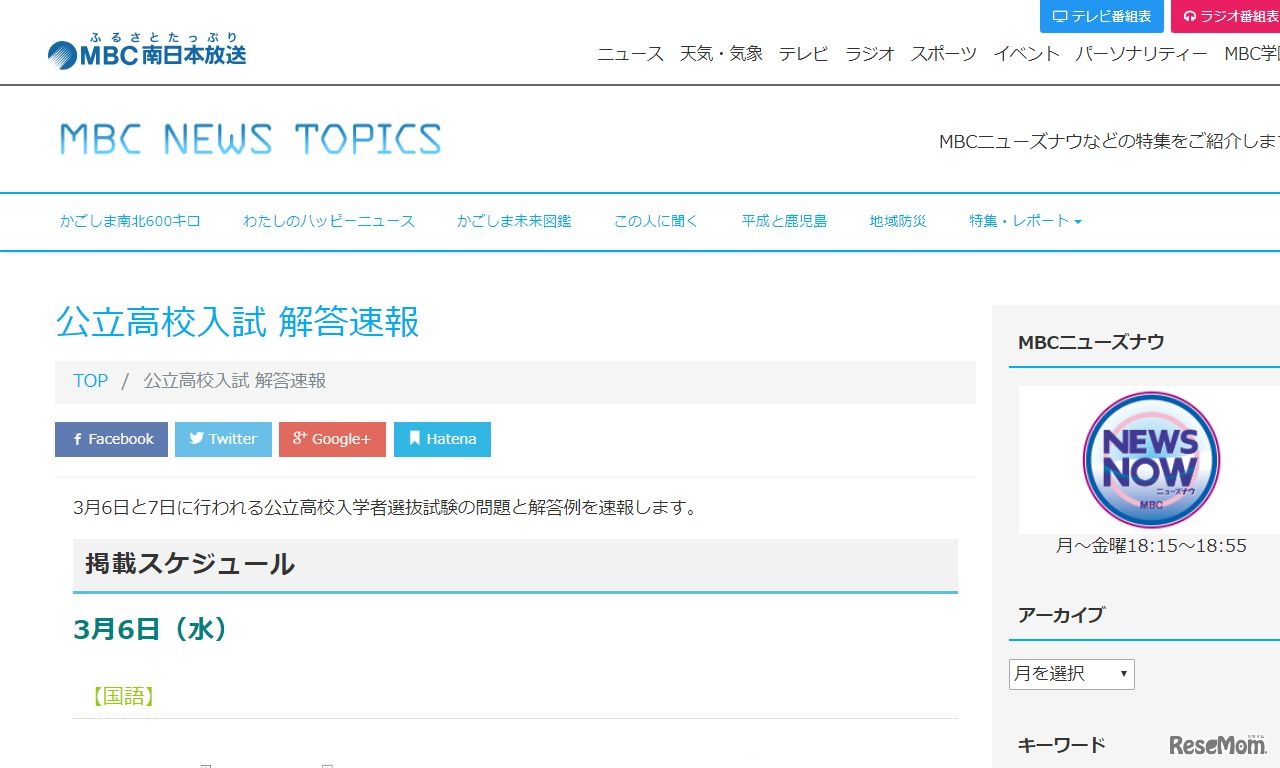Select 天気・気象 from the top navigation
Viewport: 1280px width, 768px height.
[x=722, y=54]
